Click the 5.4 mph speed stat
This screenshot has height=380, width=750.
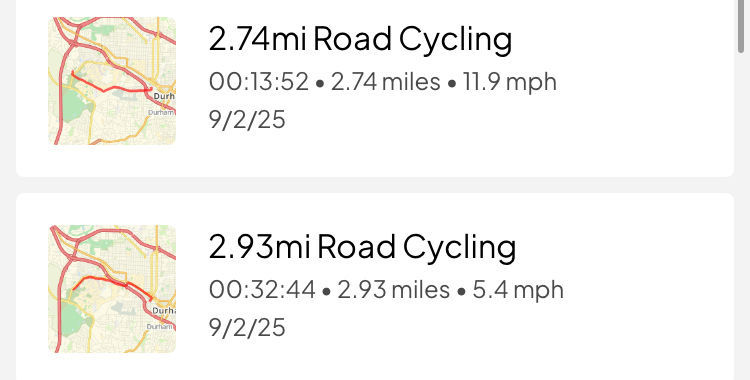518,290
